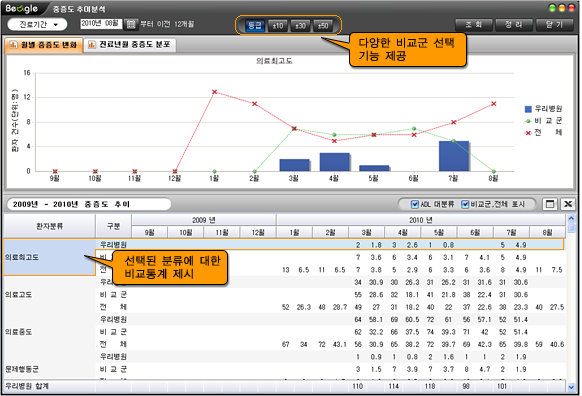The image size is (582, 396).
Task: Switch to the 진료년월 중증도 분포 tab
Action: coord(130,45)
